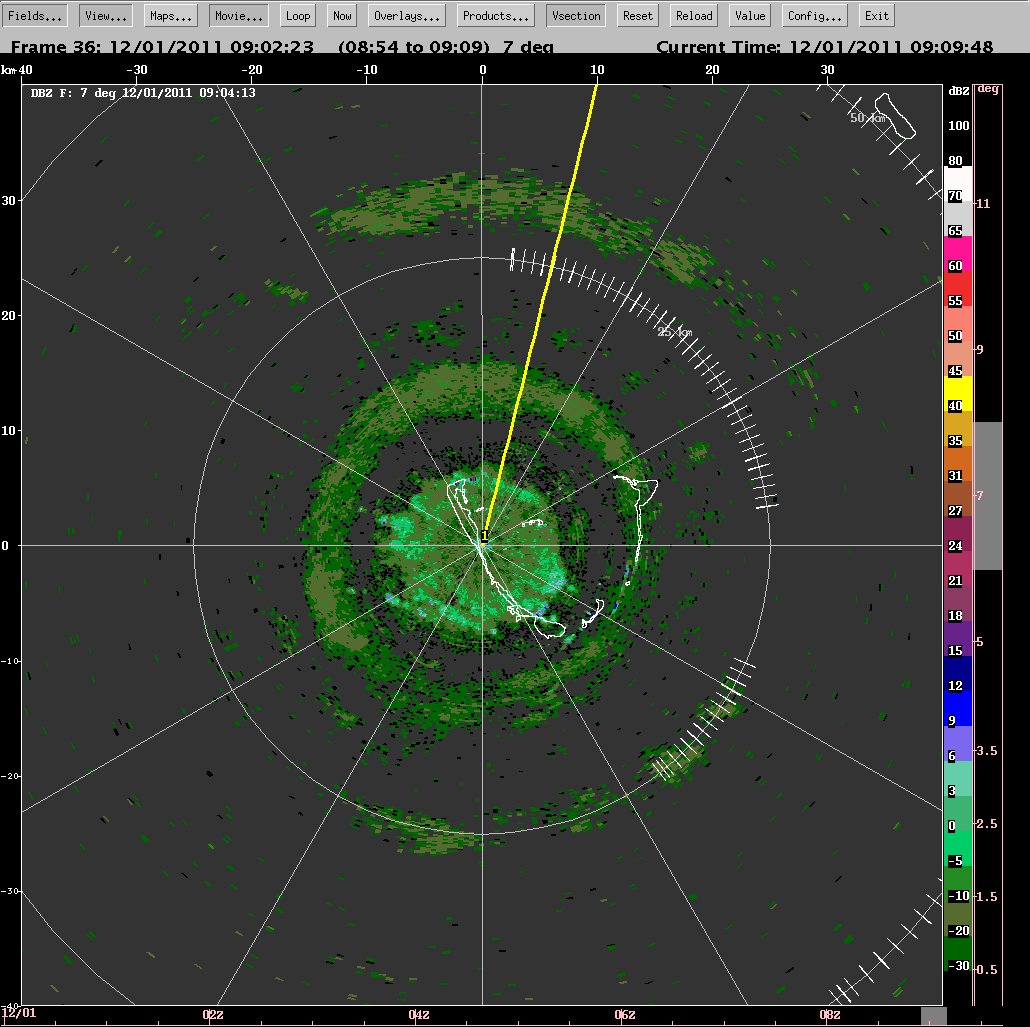Open the Maps overlay menu
The width and height of the screenshot is (1030, 1027).
(169, 15)
